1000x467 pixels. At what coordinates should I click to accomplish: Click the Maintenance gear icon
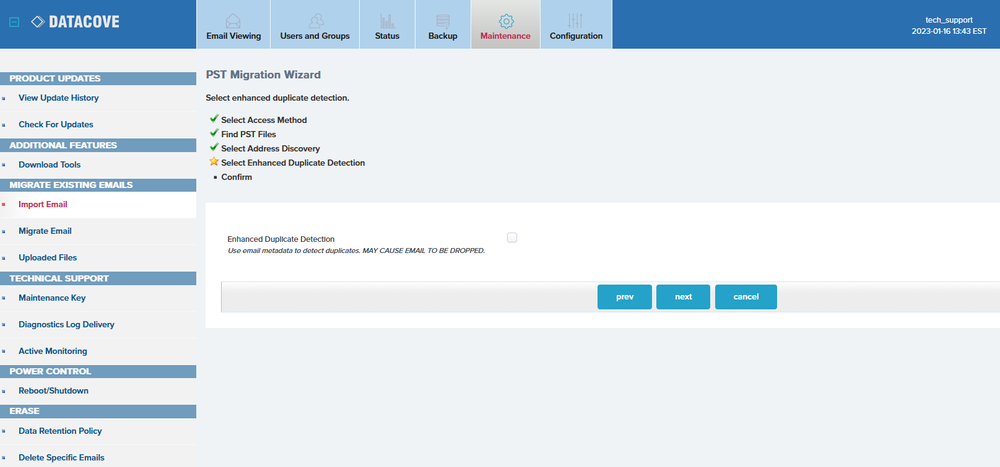[x=506, y=20]
